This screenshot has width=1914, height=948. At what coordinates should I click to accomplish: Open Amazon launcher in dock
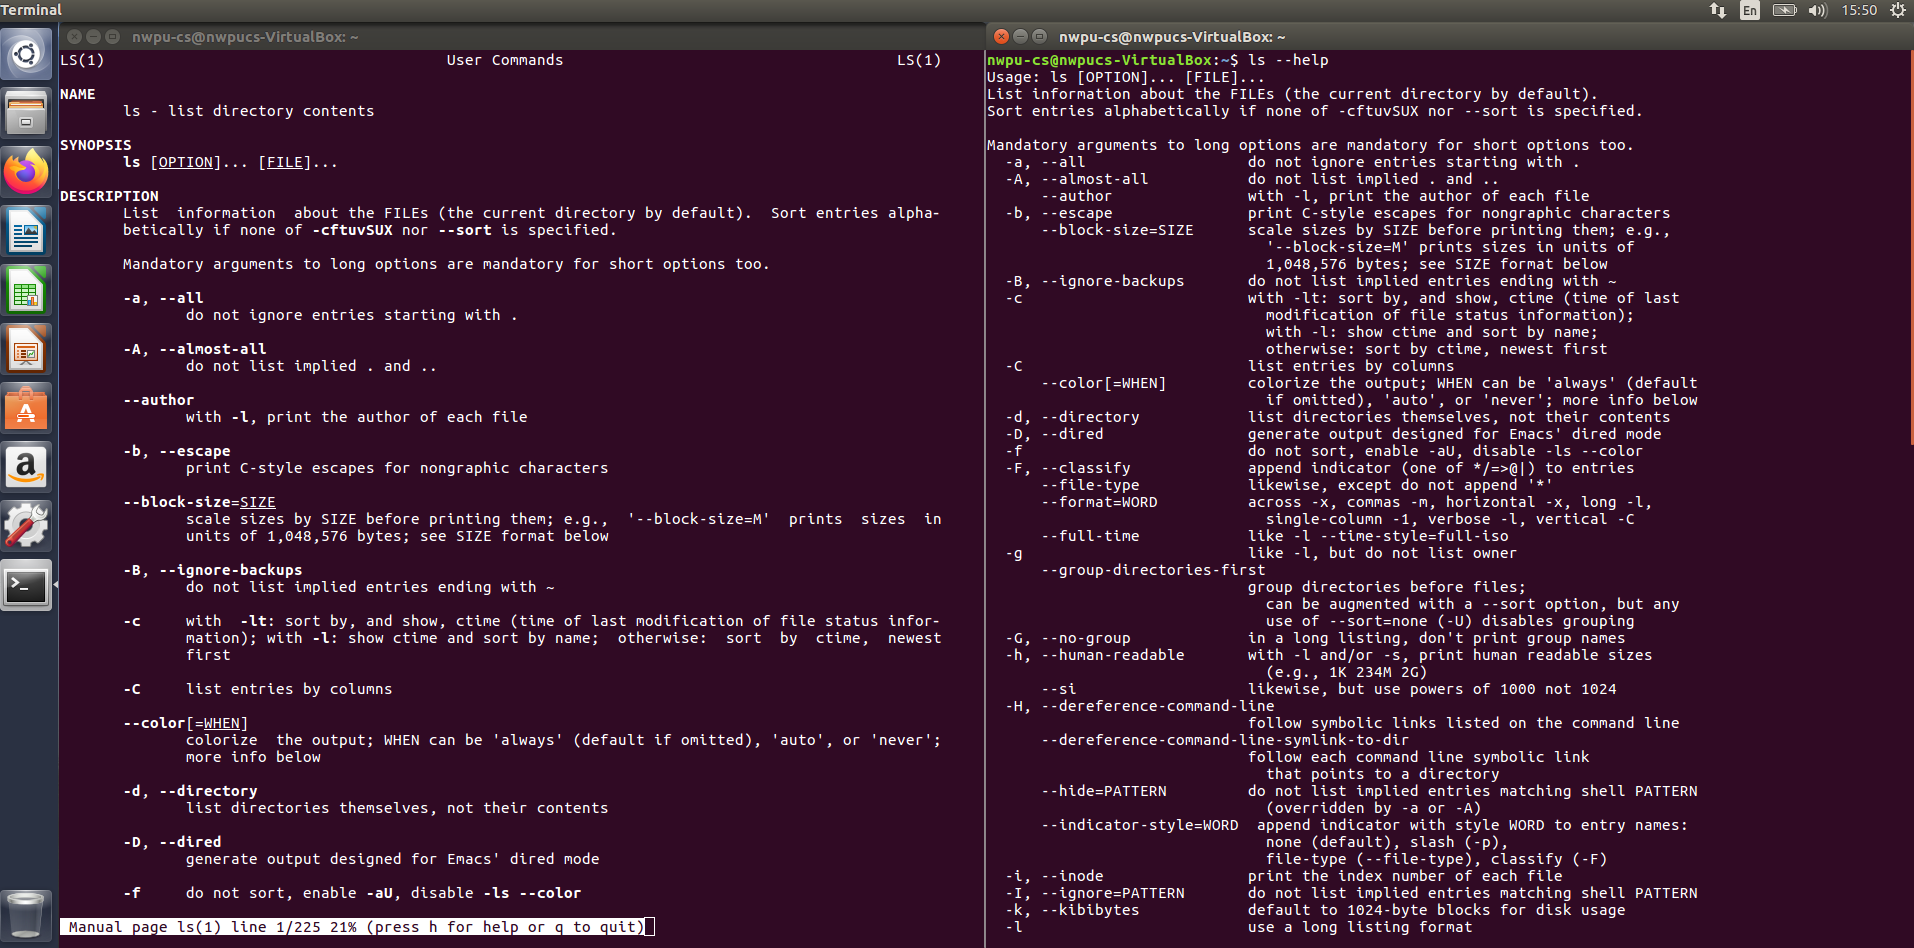click(x=27, y=467)
